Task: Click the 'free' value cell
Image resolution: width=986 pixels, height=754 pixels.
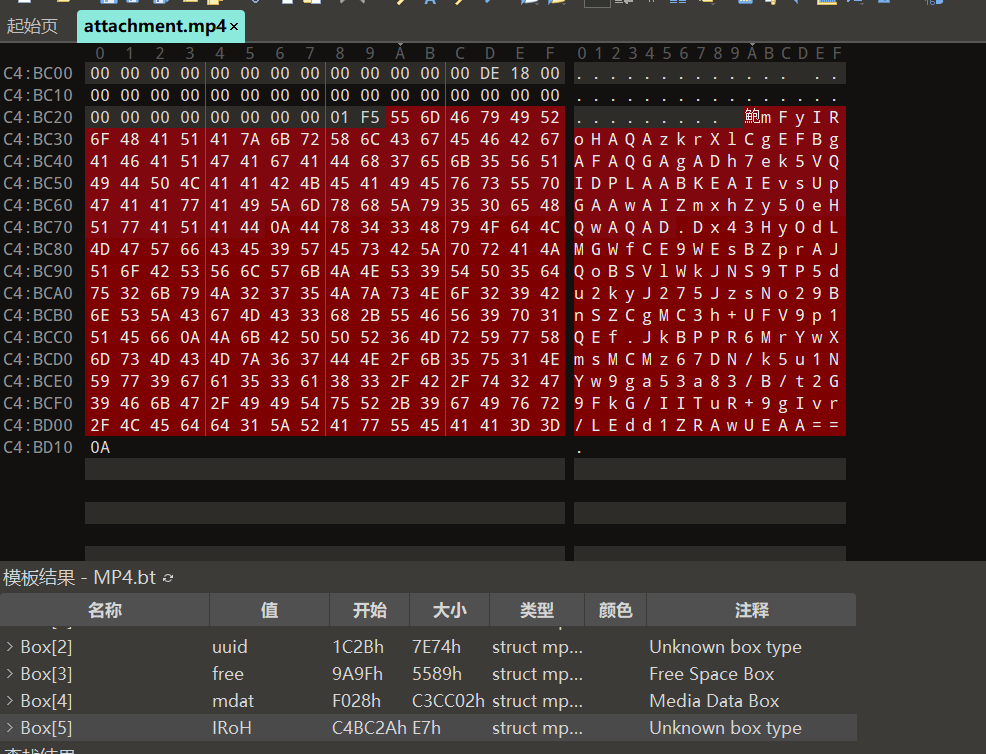Action: [x=228, y=674]
